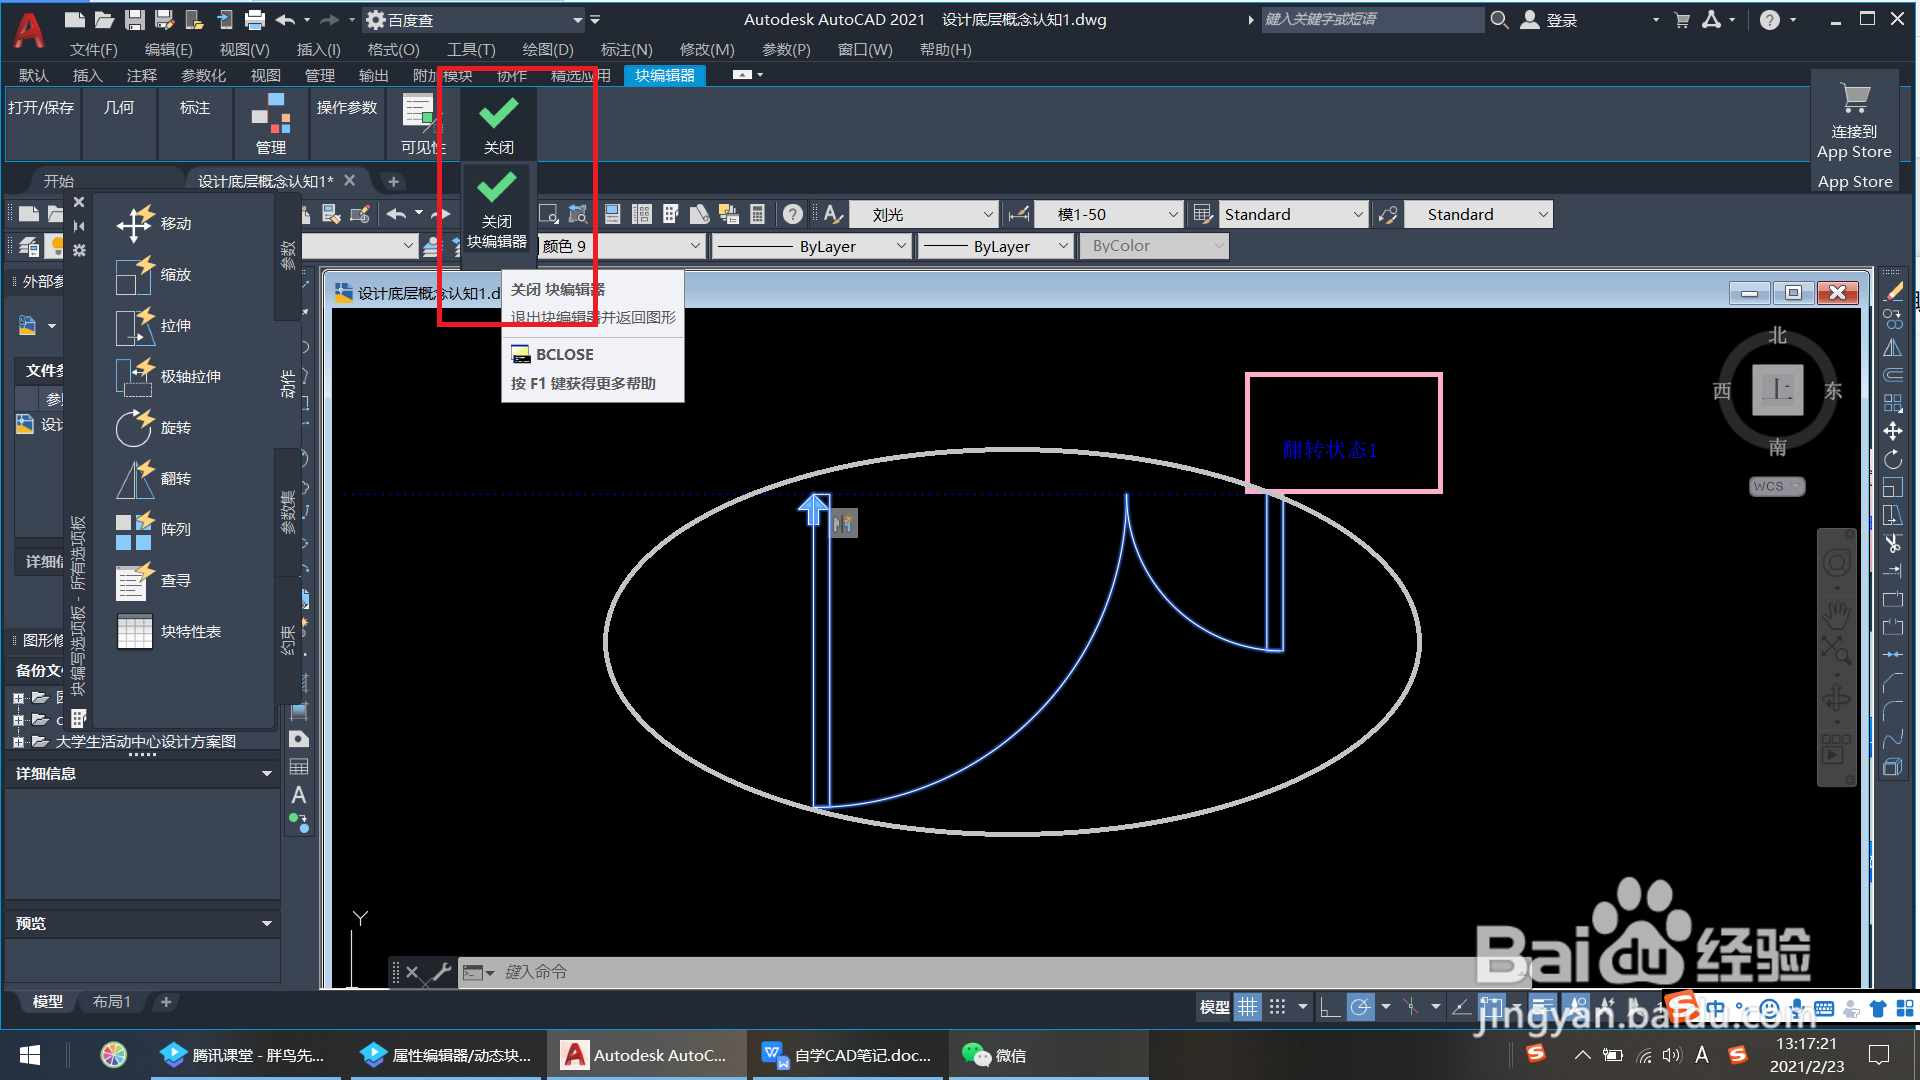Toggle polar tracking in status bar
The width and height of the screenshot is (1920, 1080).
[1360, 1007]
